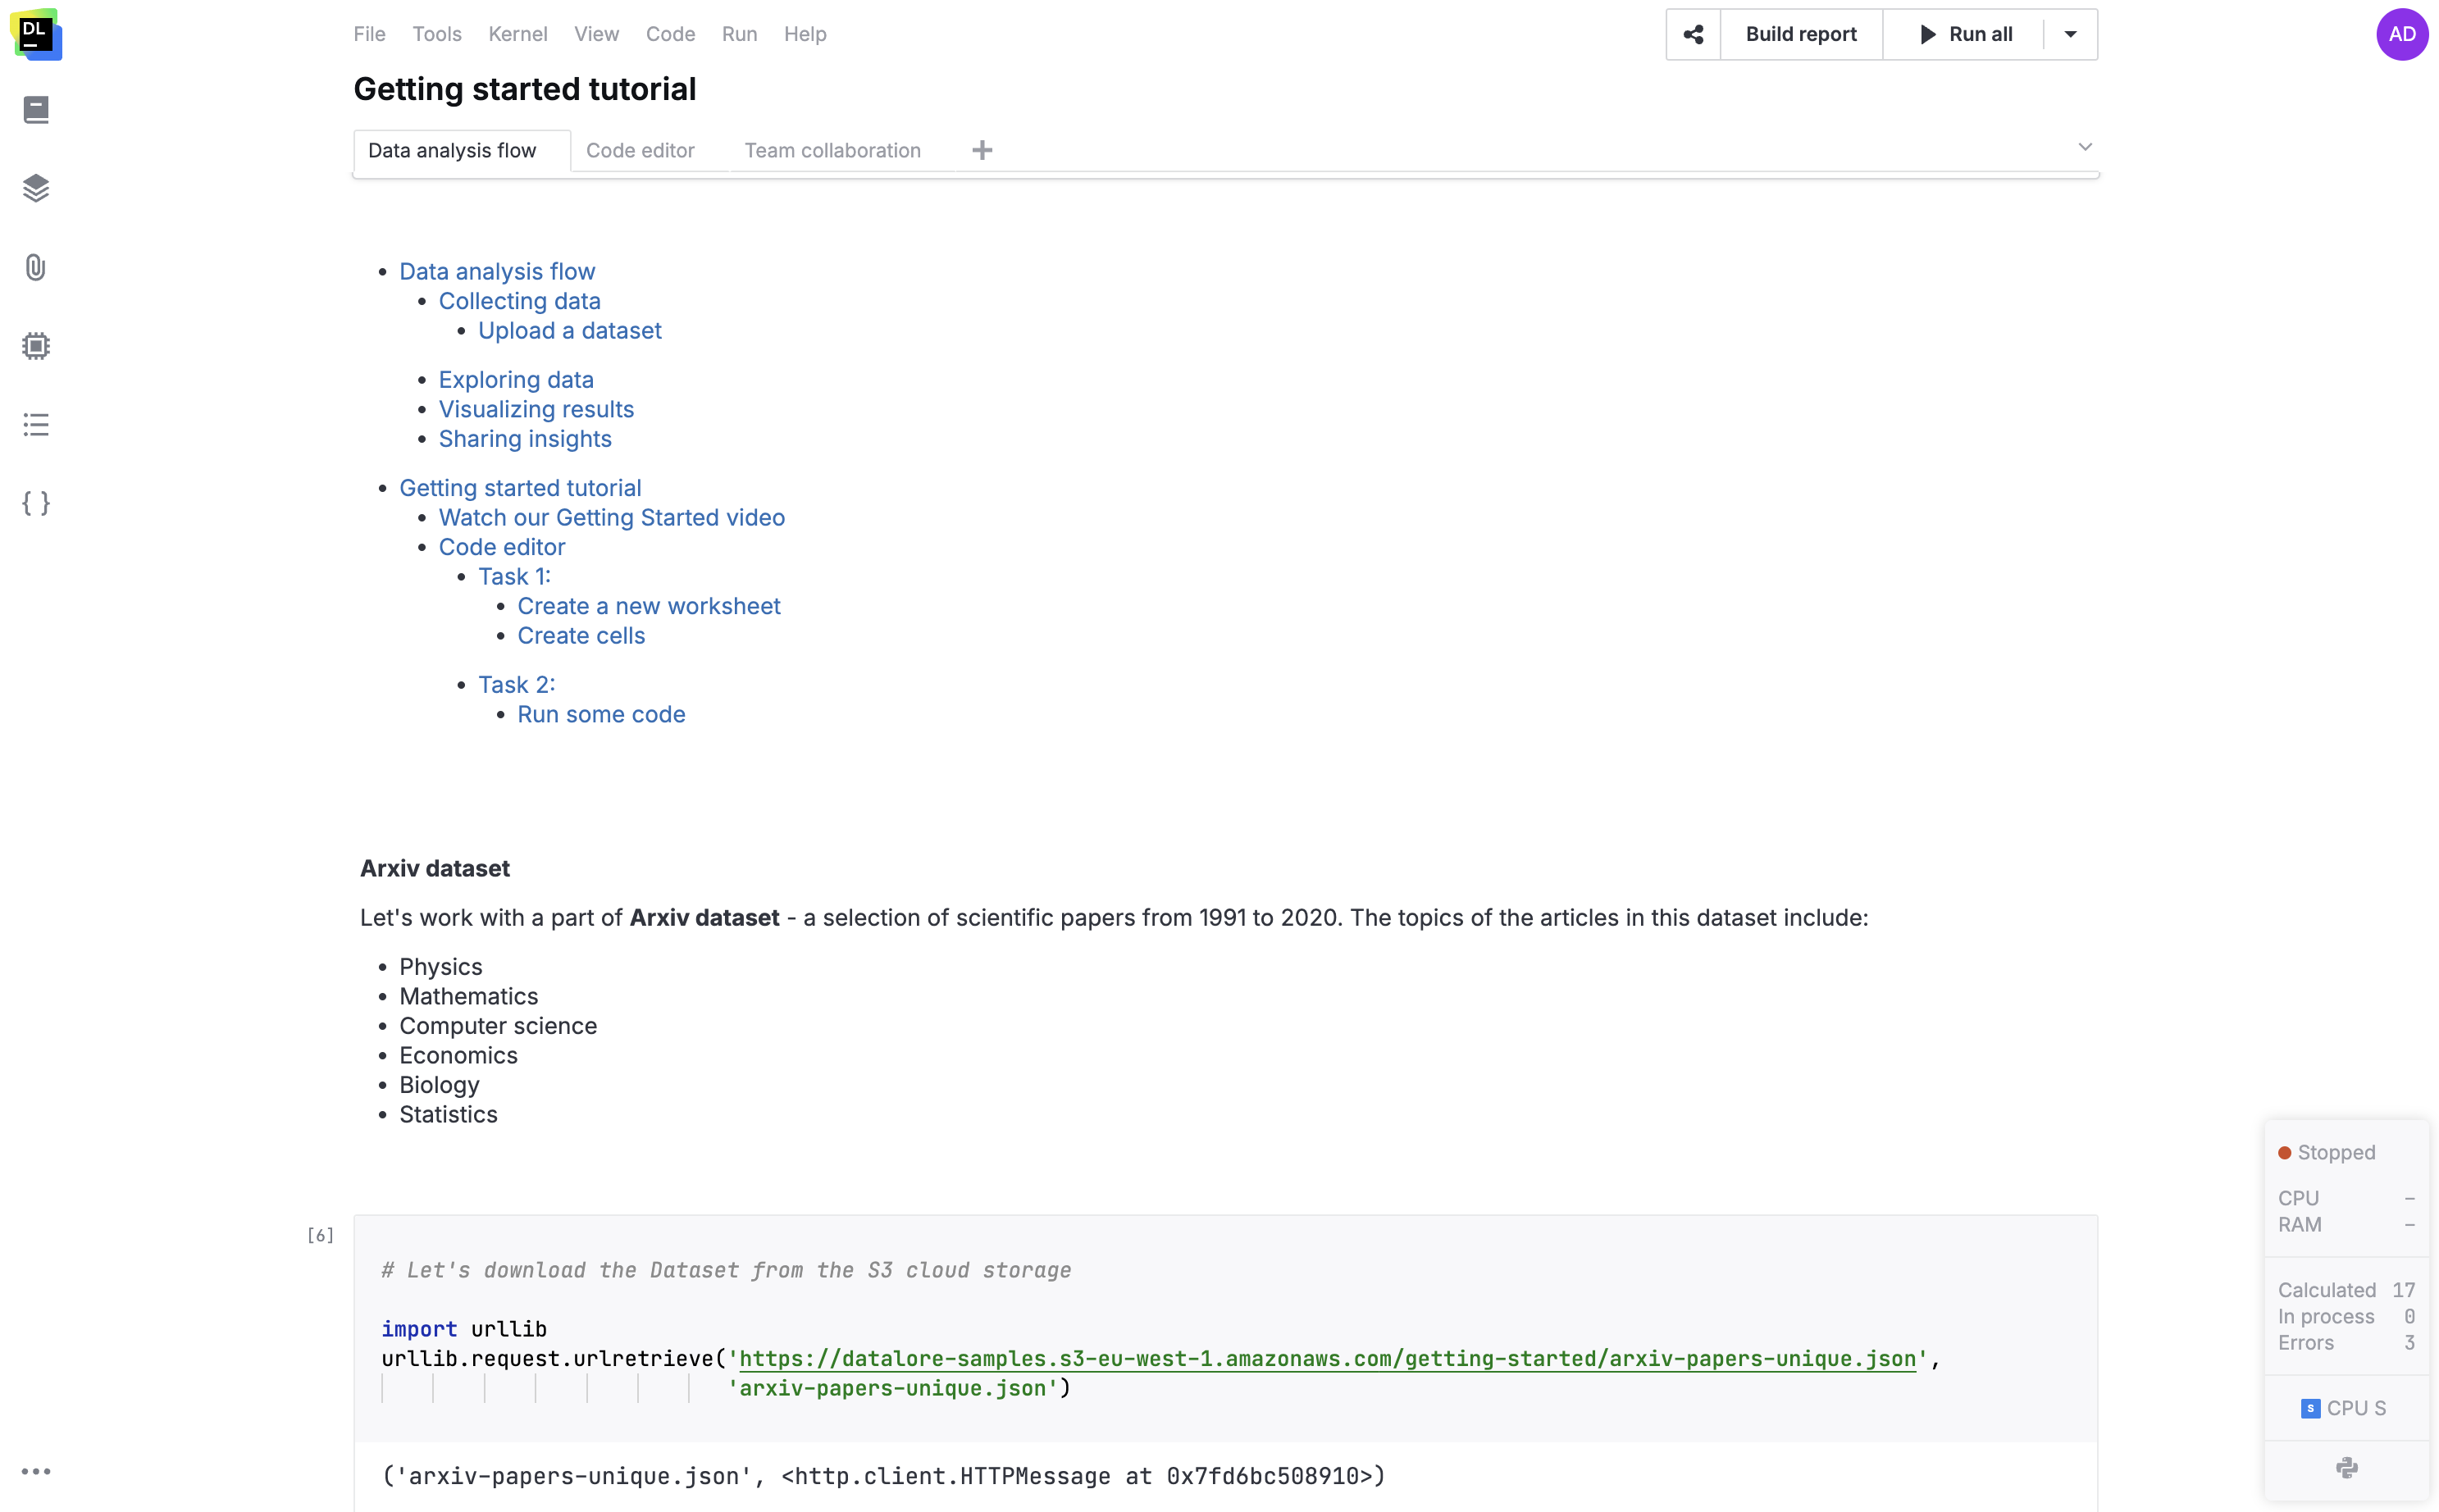
Task: Select the notebook icon in the sidebar
Action: click(x=36, y=108)
